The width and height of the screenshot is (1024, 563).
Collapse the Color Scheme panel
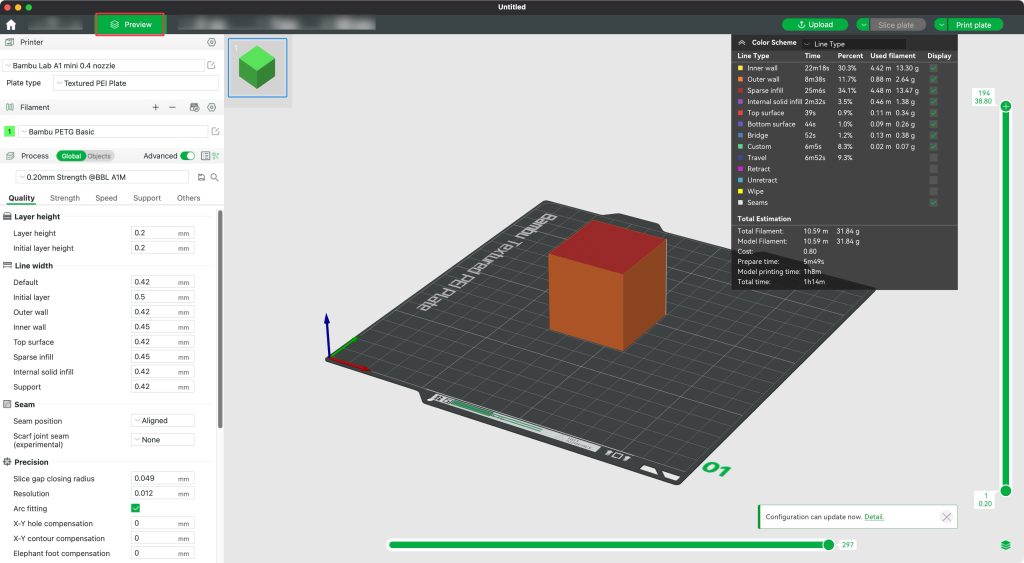(741, 43)
